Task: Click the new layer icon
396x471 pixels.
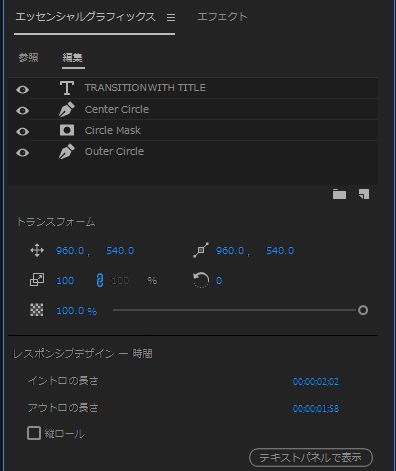Action: click(364, 194)
